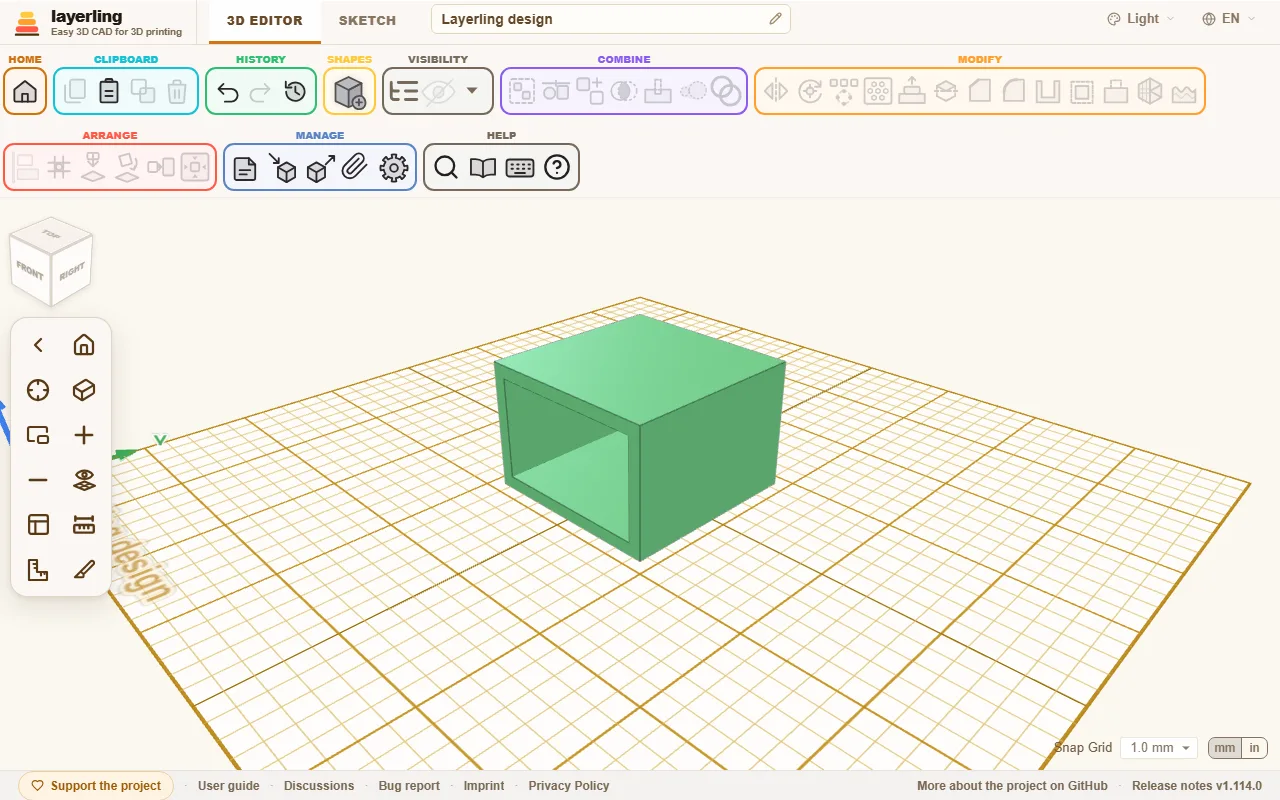Switch to the SKETCH tab
Viewport: 1280px width, 800px height.
[x=367, y=20]
